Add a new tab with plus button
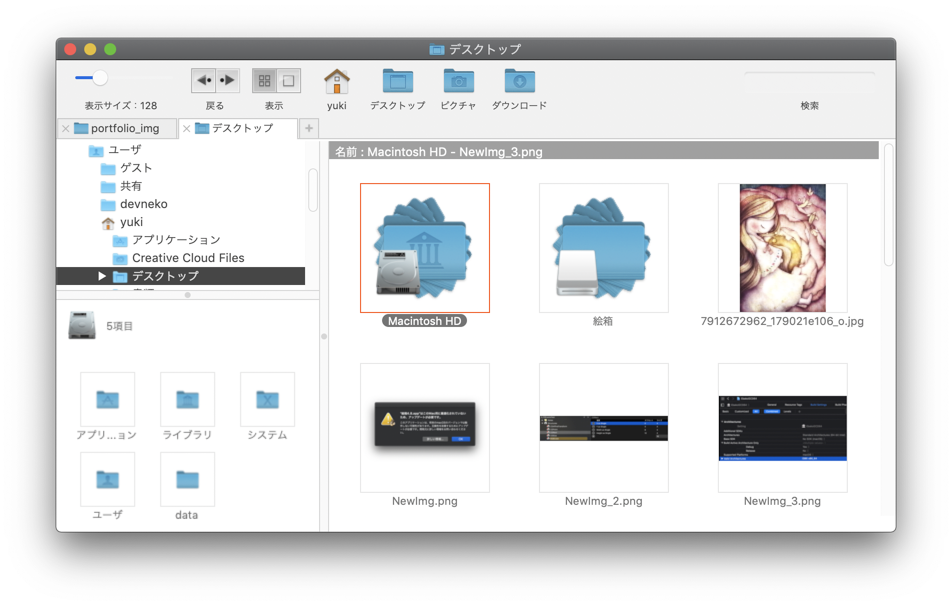 click(x=309, y=128)
